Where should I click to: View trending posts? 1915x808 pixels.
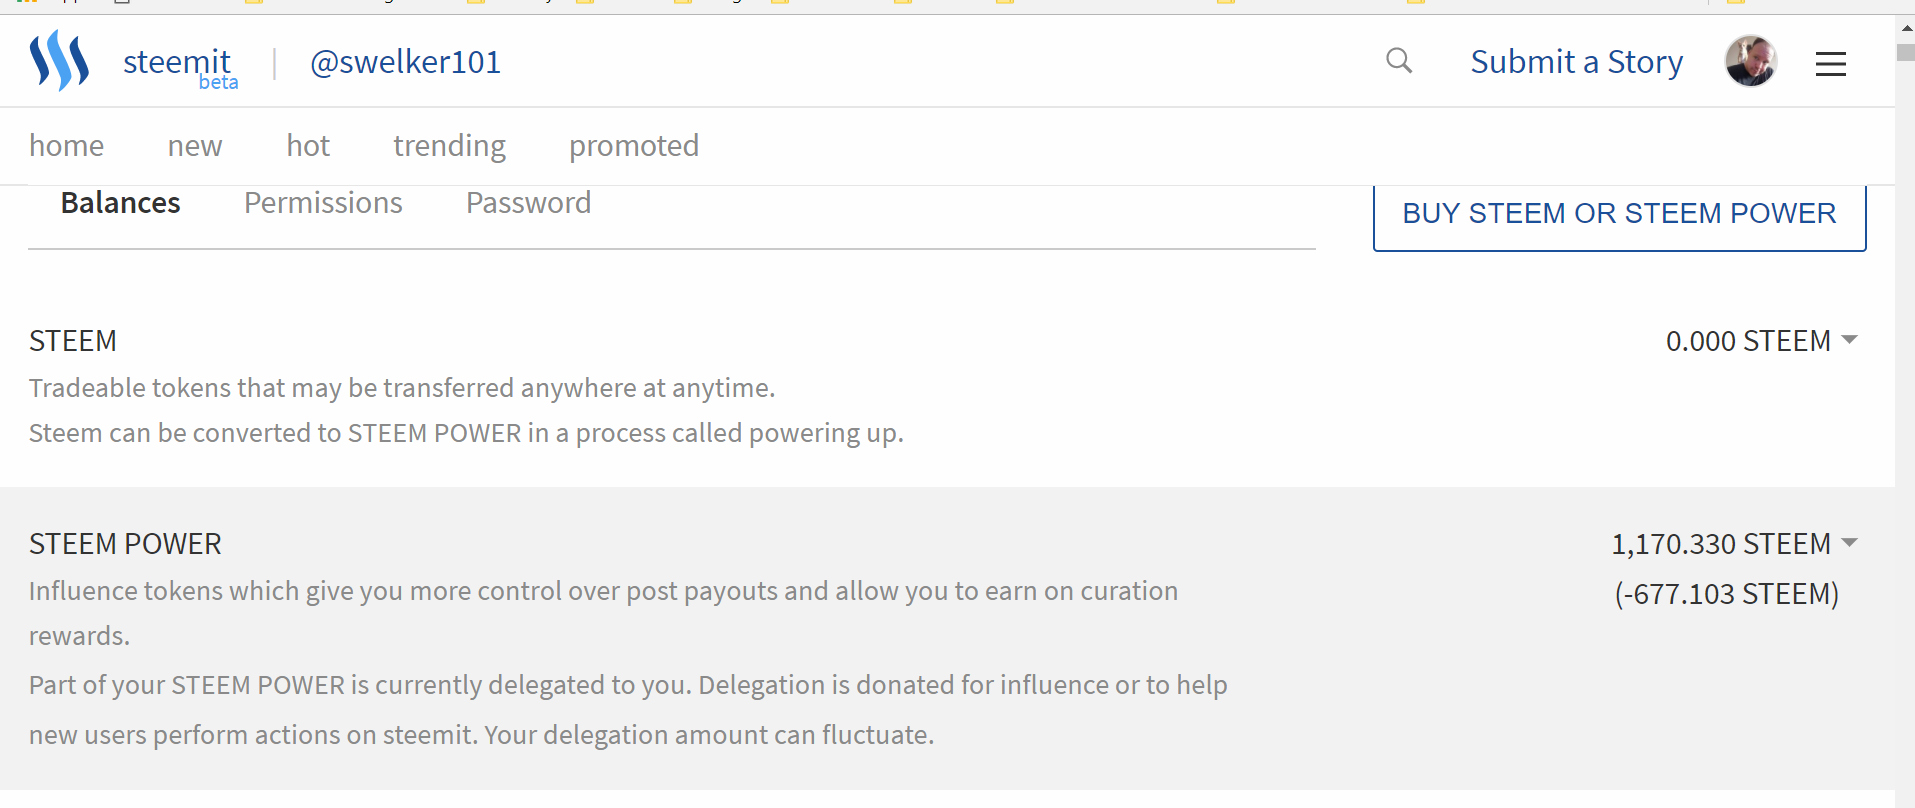coord(449,146)
